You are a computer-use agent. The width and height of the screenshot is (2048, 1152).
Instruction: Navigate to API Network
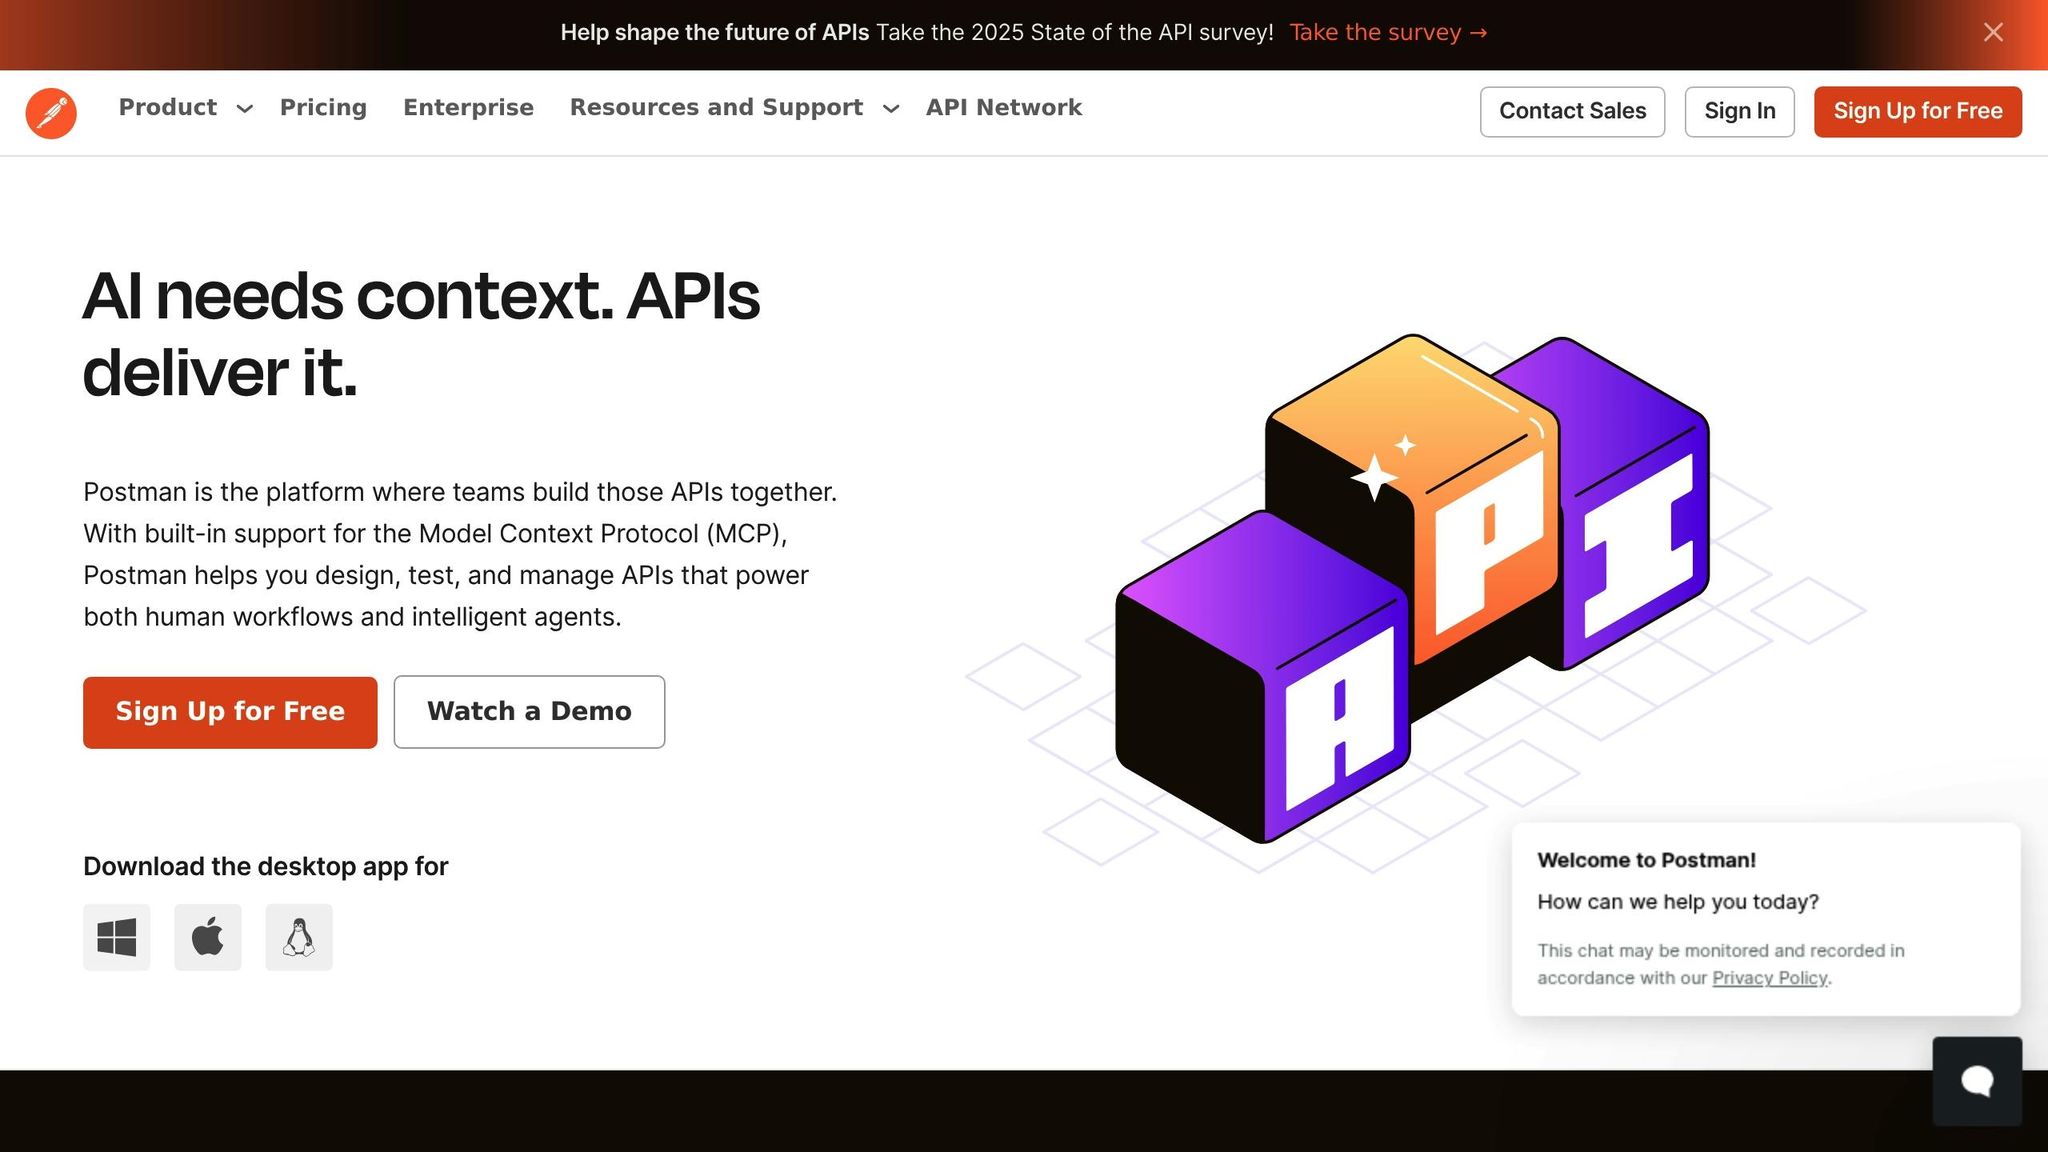tap(1003, 107)
